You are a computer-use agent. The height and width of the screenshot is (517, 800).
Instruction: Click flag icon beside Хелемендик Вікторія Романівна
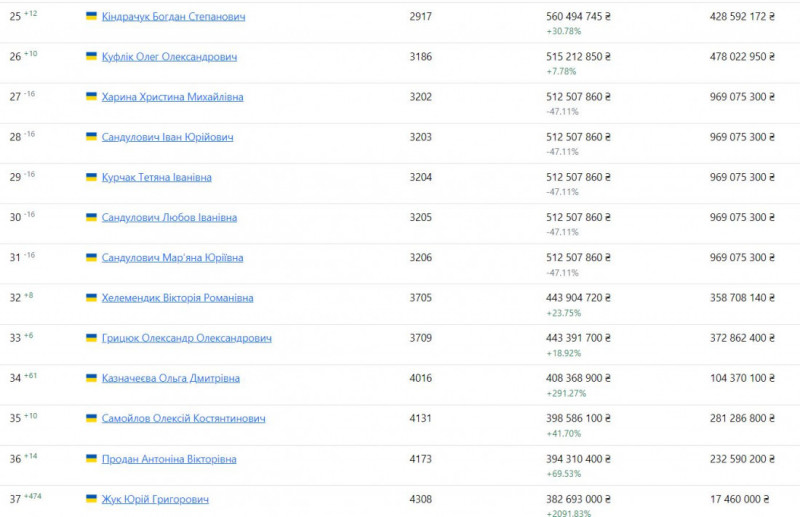coord(91,298)
